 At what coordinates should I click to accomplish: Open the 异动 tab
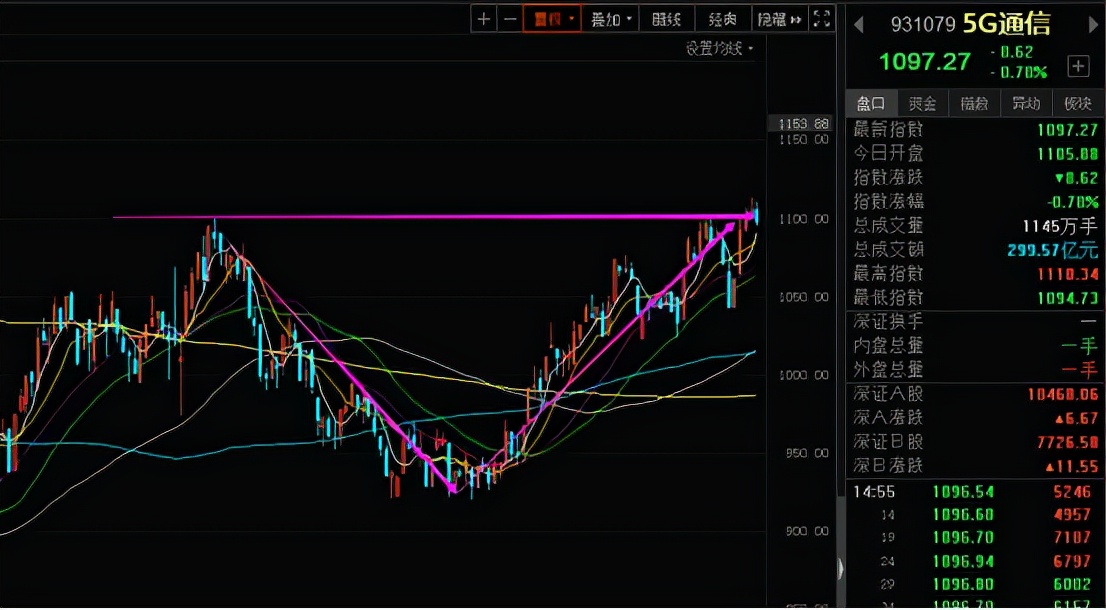point(1026,103)
